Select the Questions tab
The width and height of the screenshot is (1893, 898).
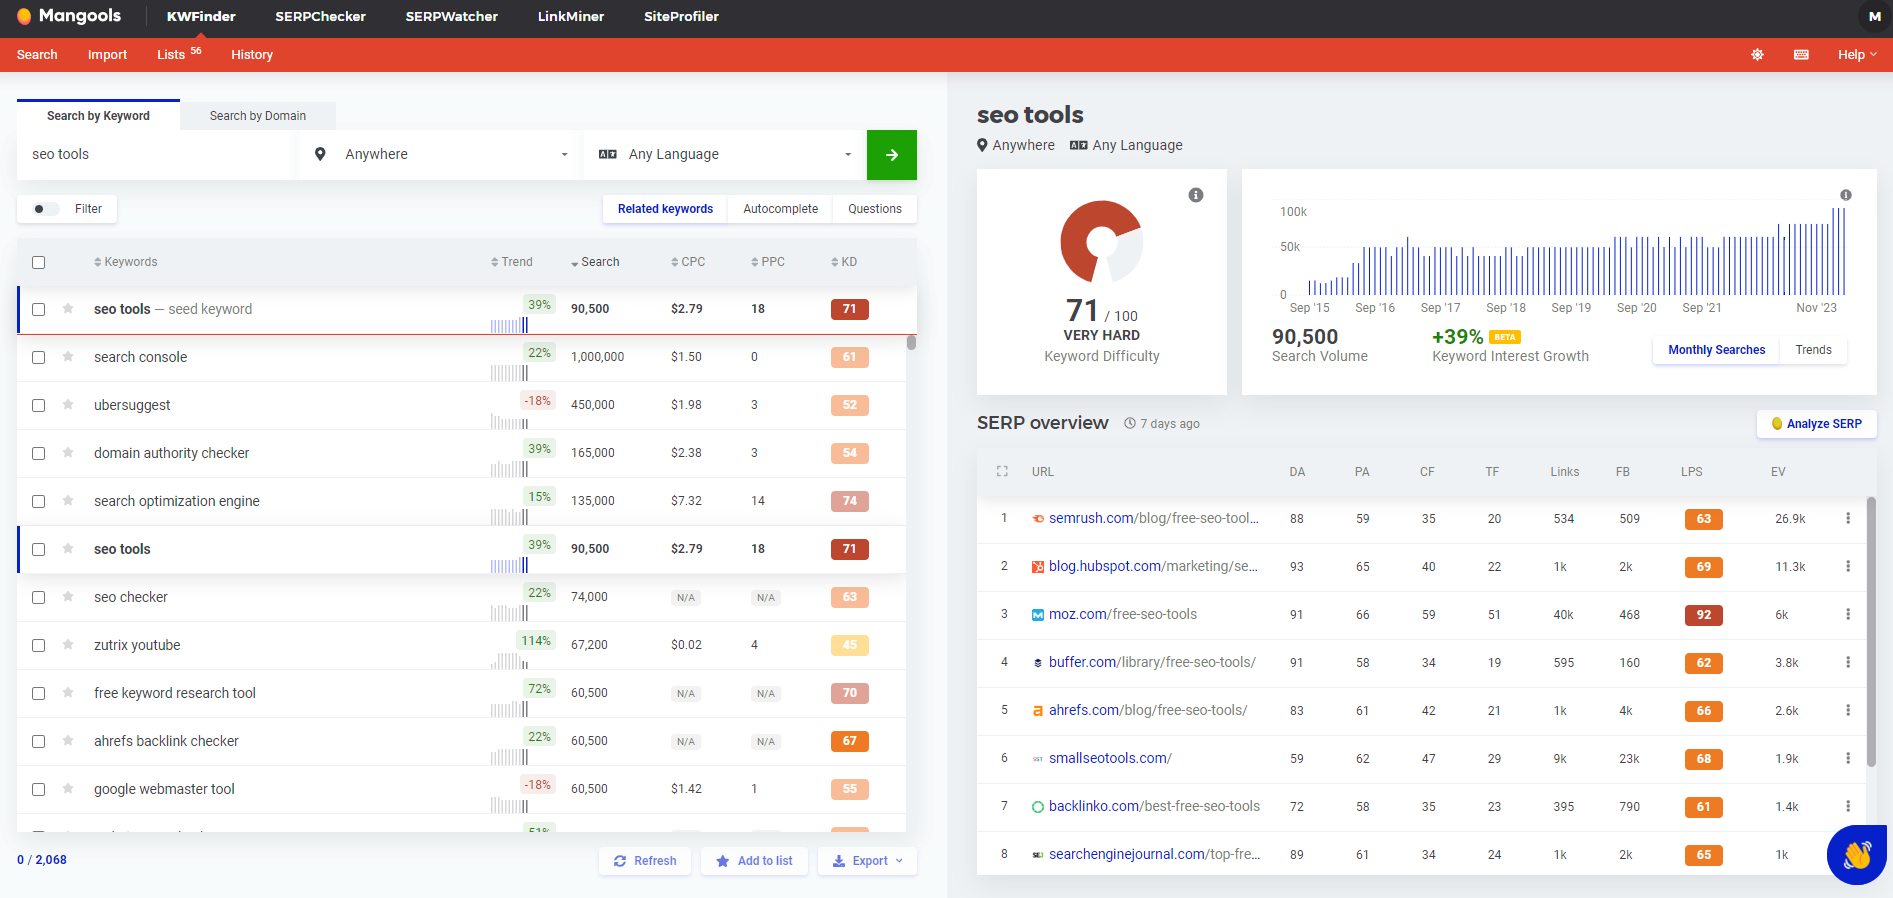(x=874, y=209)
